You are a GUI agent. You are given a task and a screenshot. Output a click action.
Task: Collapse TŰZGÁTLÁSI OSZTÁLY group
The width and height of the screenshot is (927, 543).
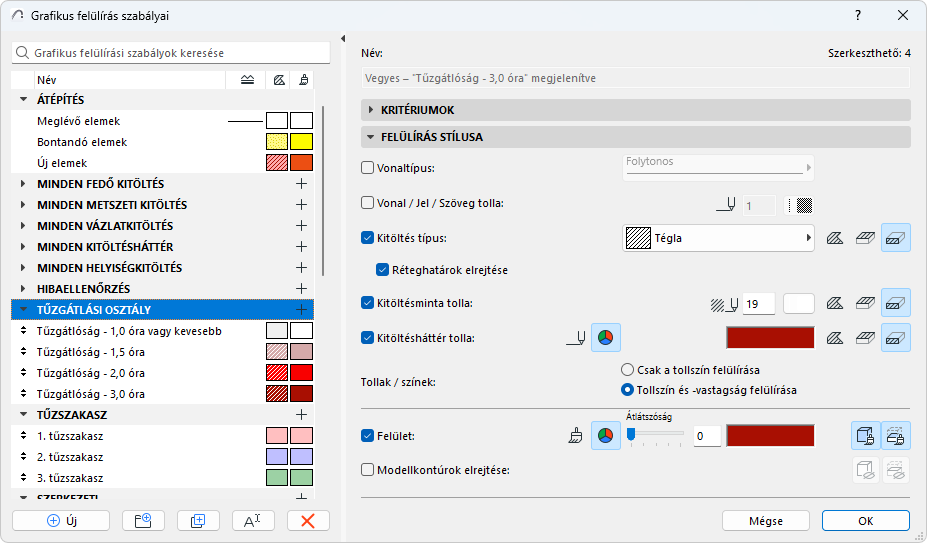(24, 309)
